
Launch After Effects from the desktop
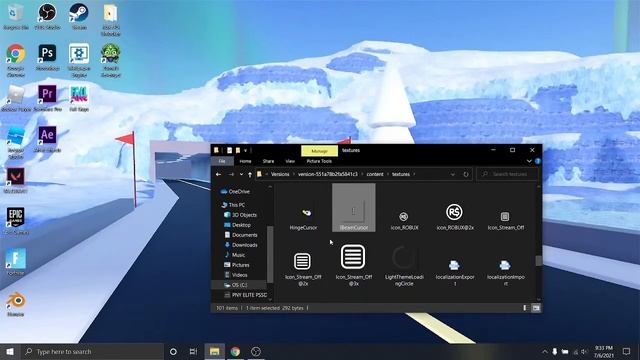coord(47,139)
